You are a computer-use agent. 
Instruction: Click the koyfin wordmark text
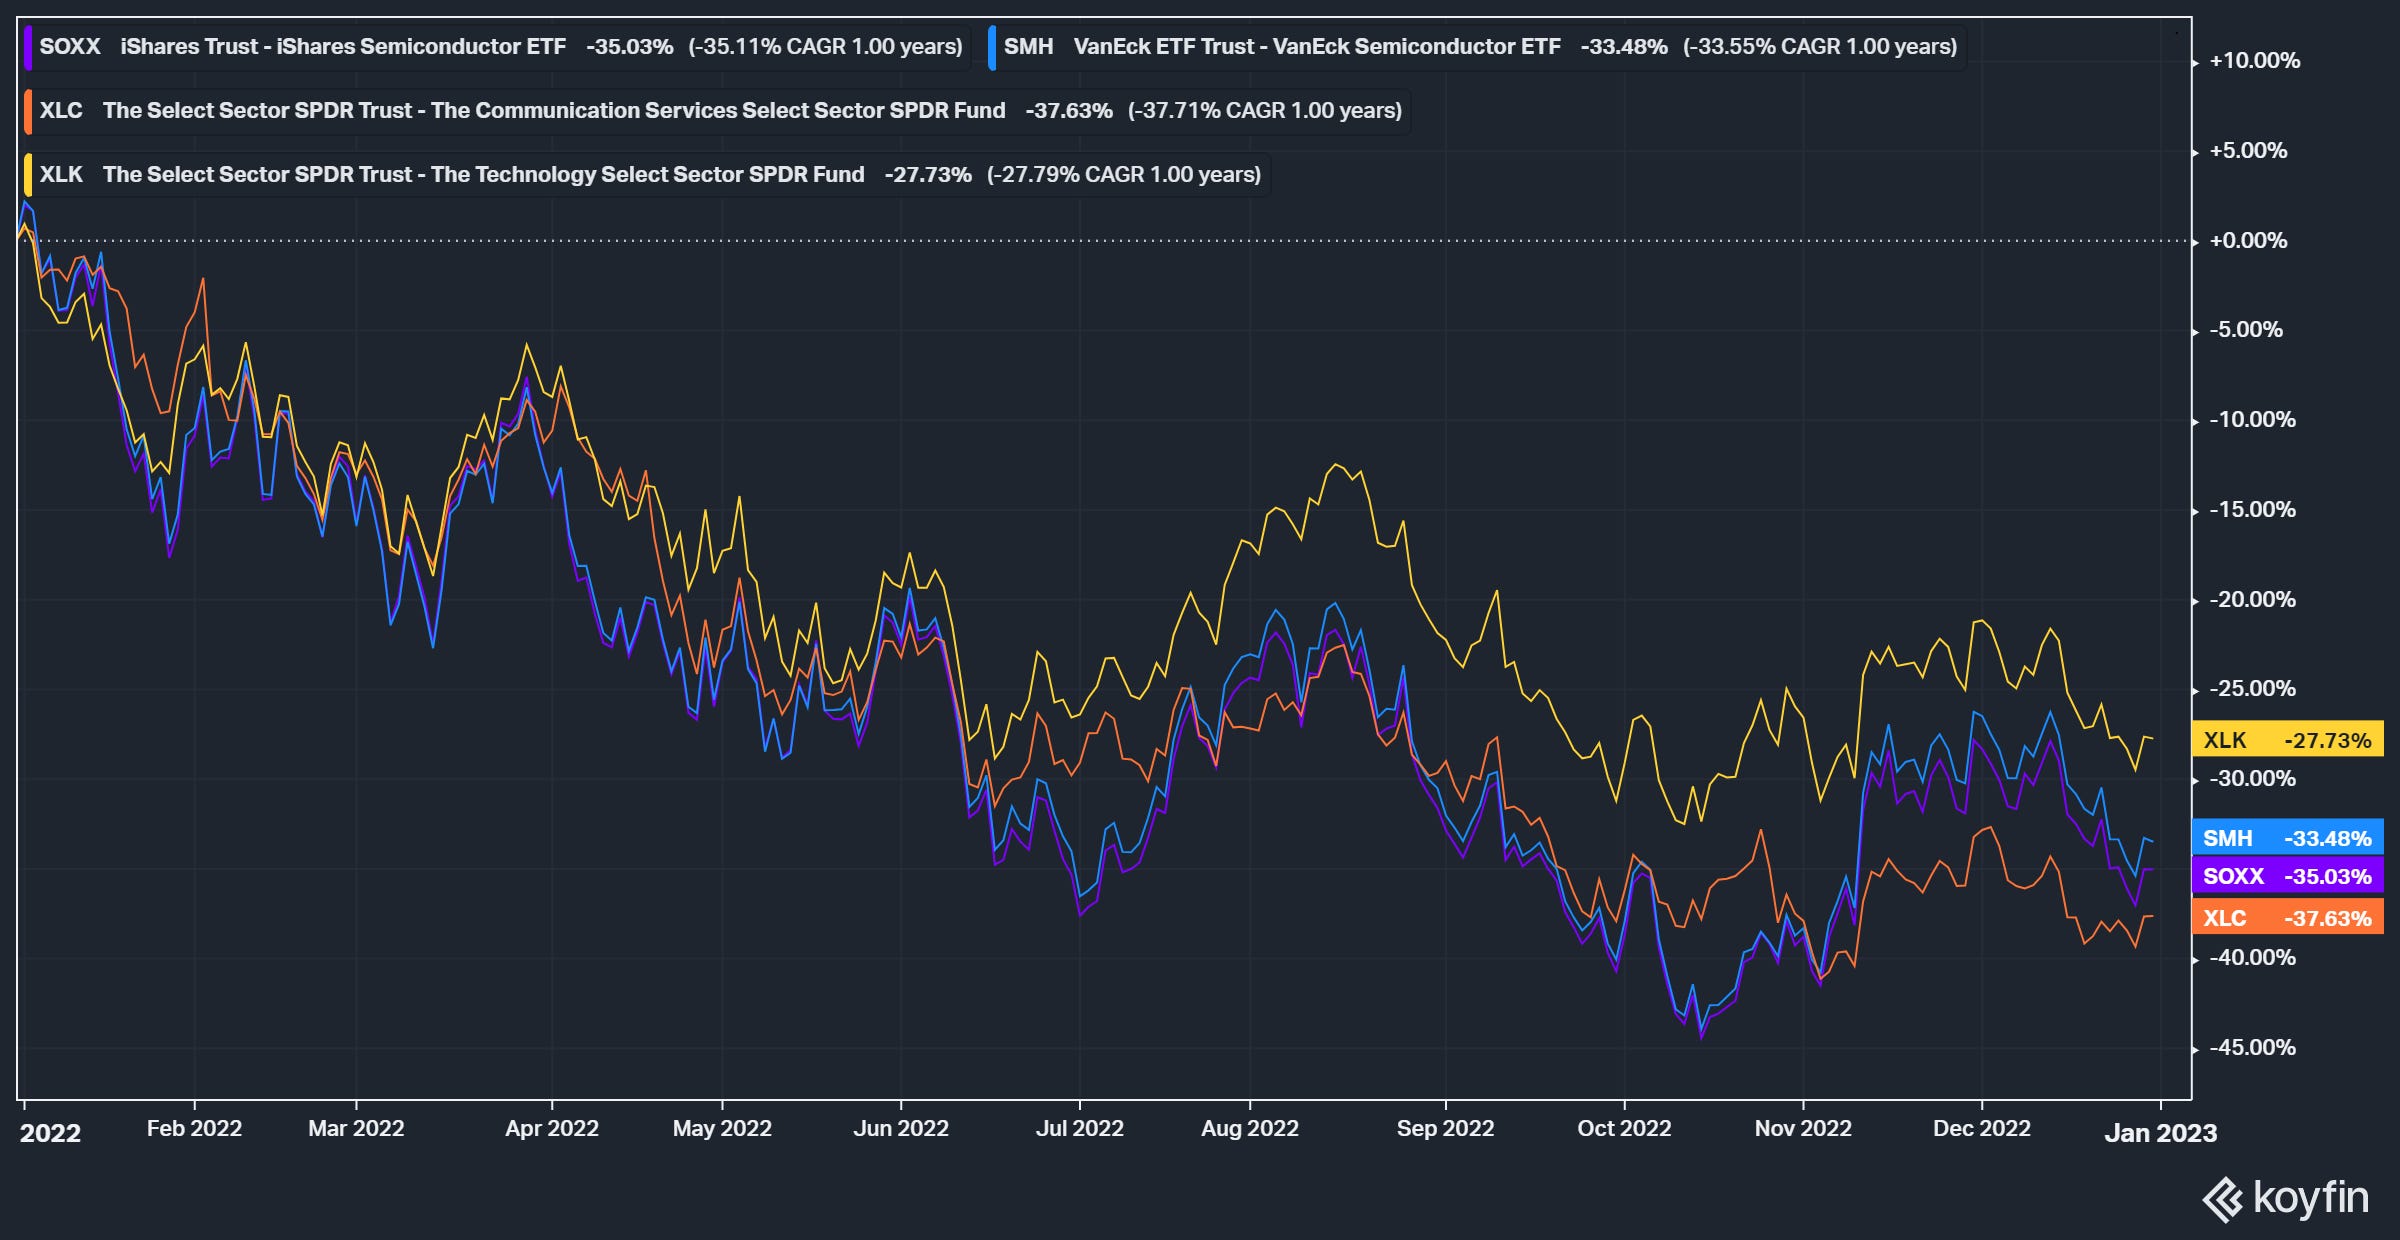2310,1197
